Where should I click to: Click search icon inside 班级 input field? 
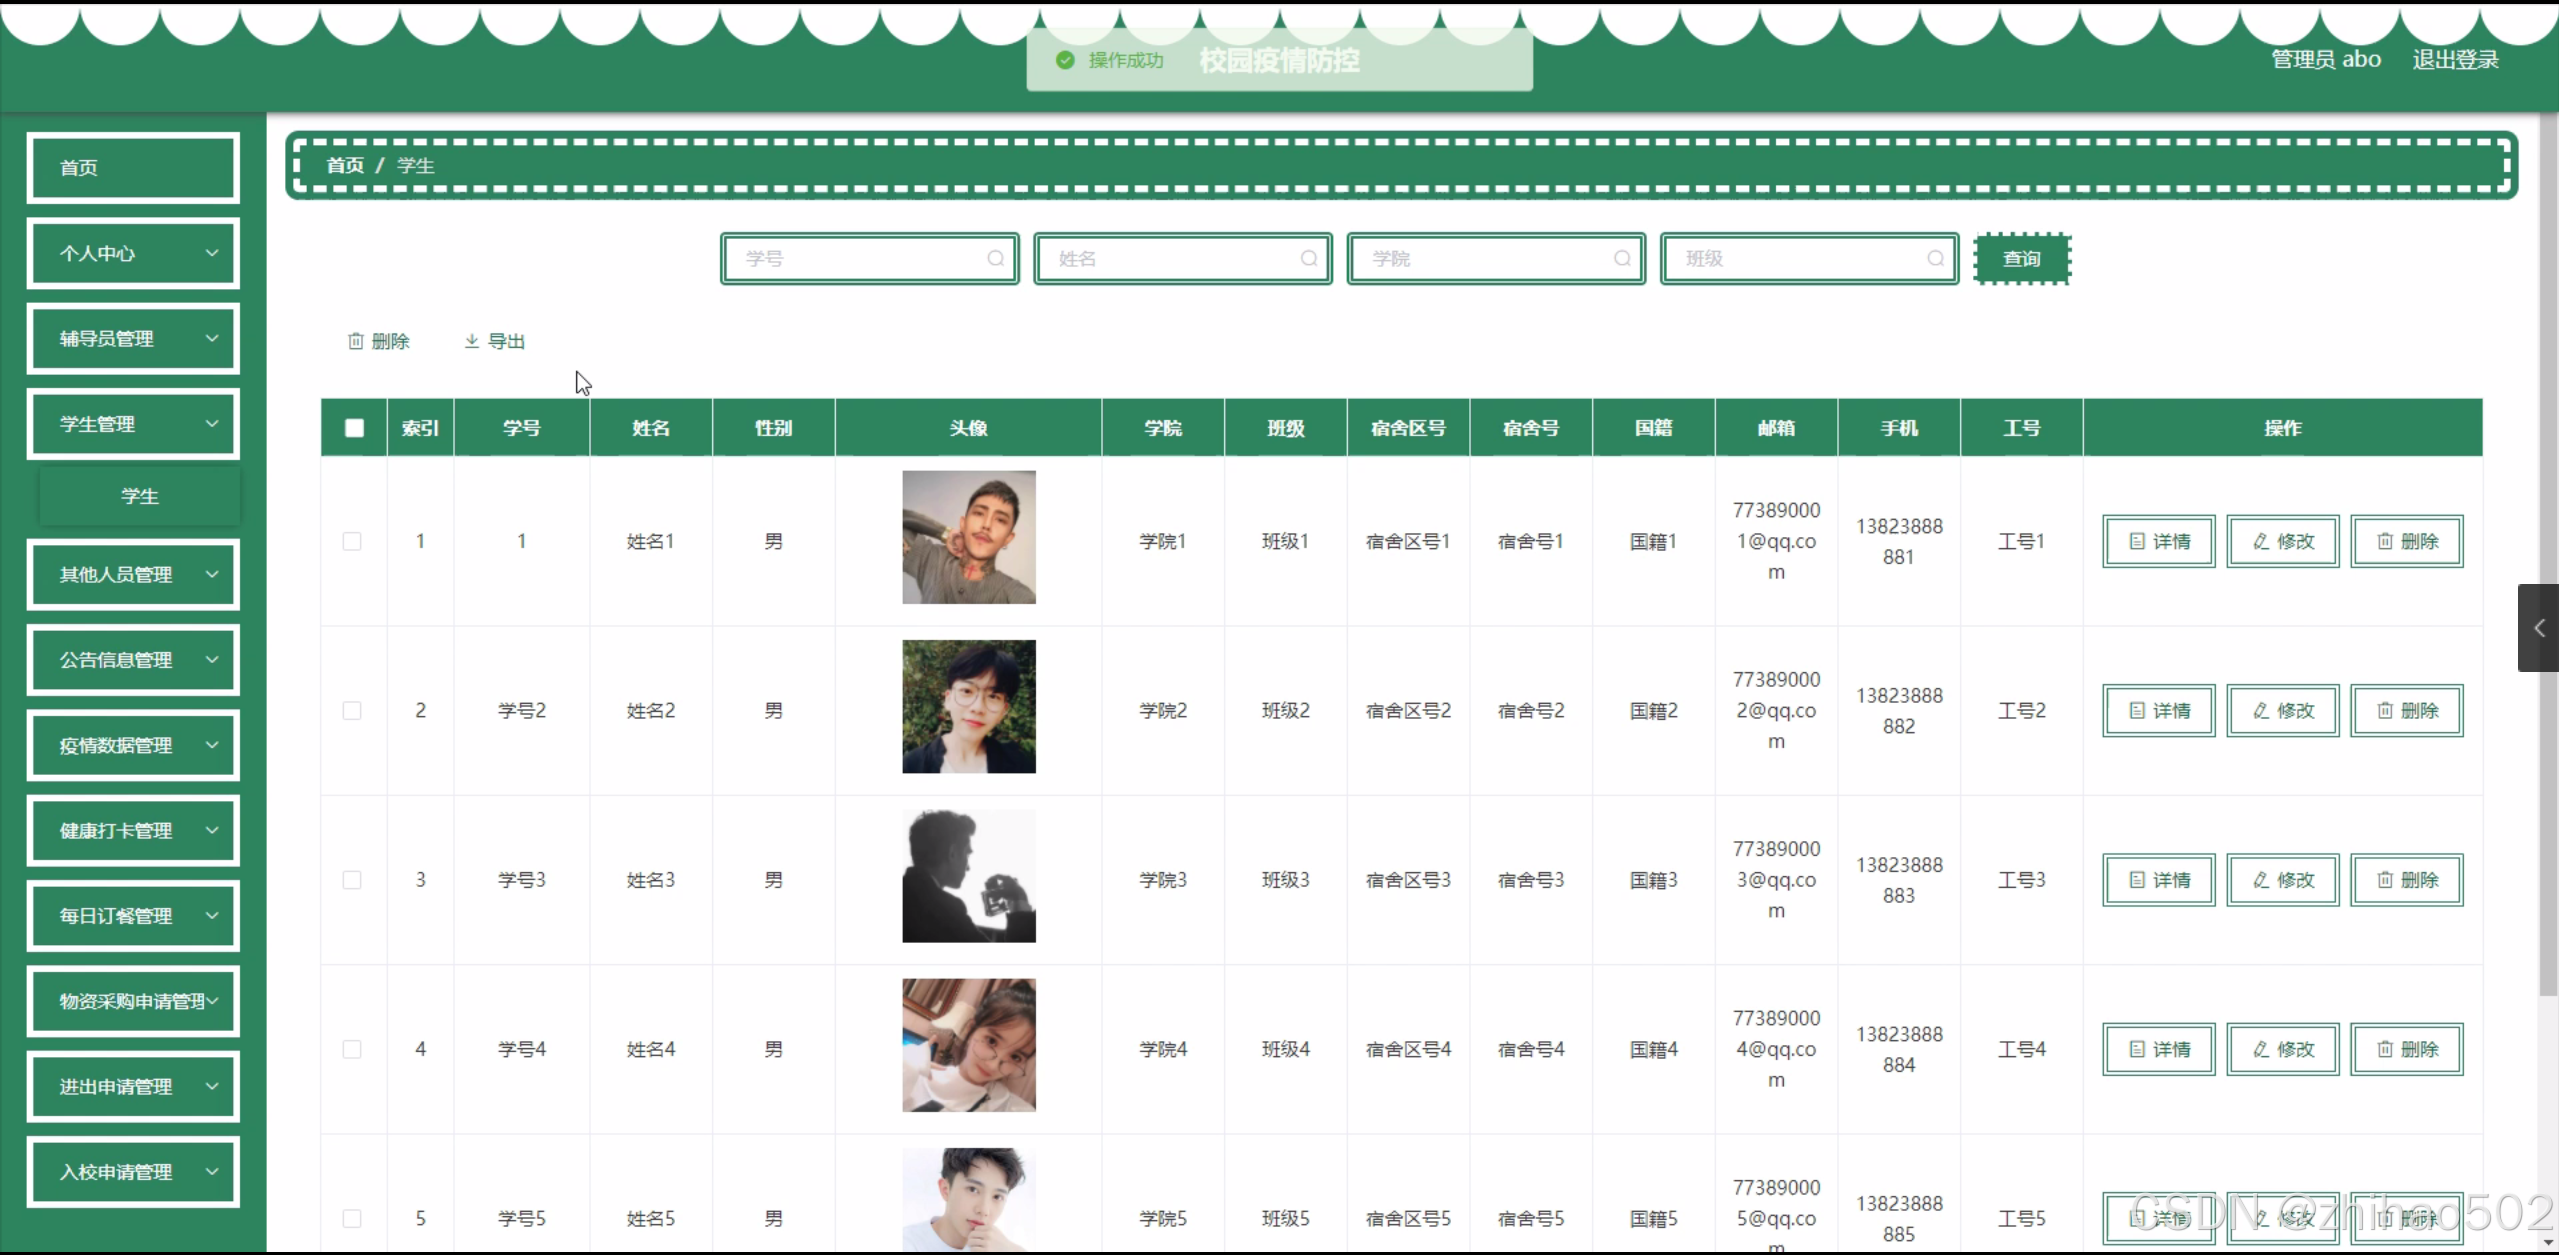coord(1935,259)
